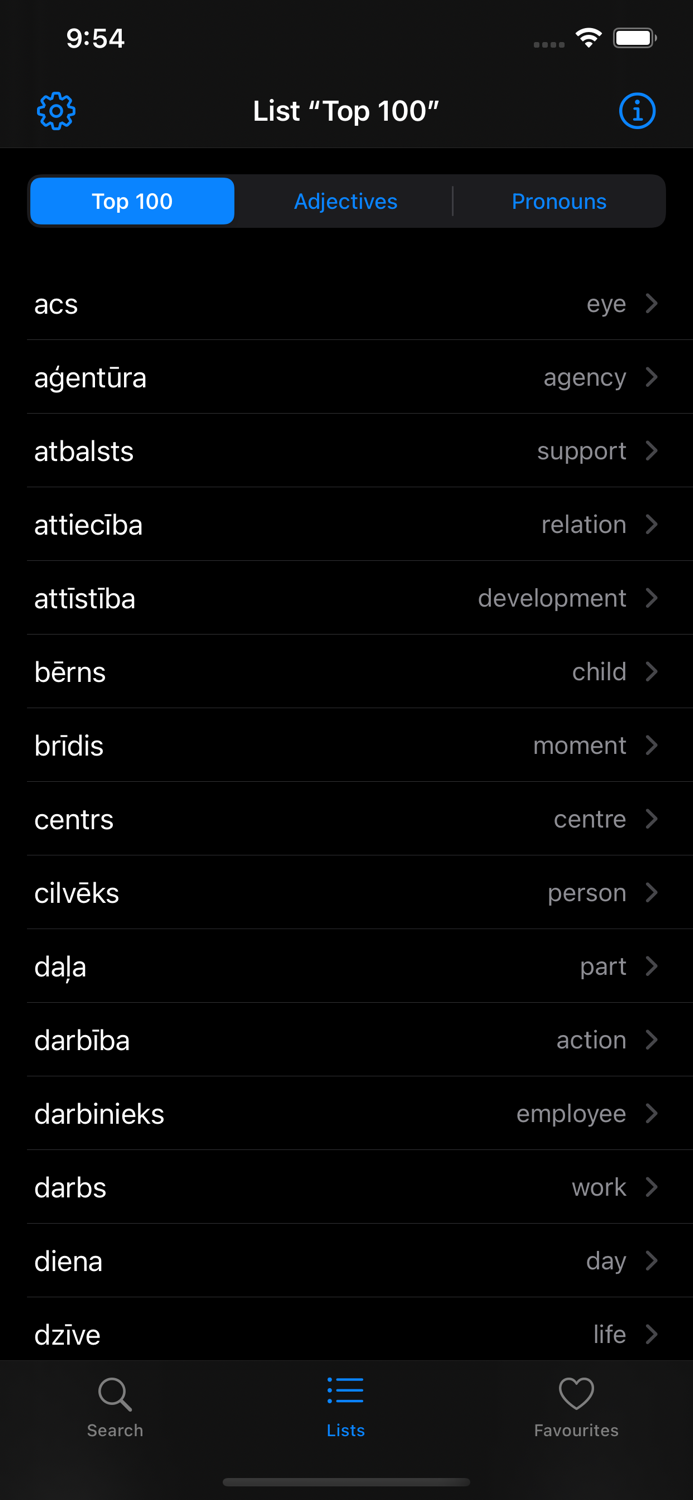Tap the cellular signal dots

(548, 42)
